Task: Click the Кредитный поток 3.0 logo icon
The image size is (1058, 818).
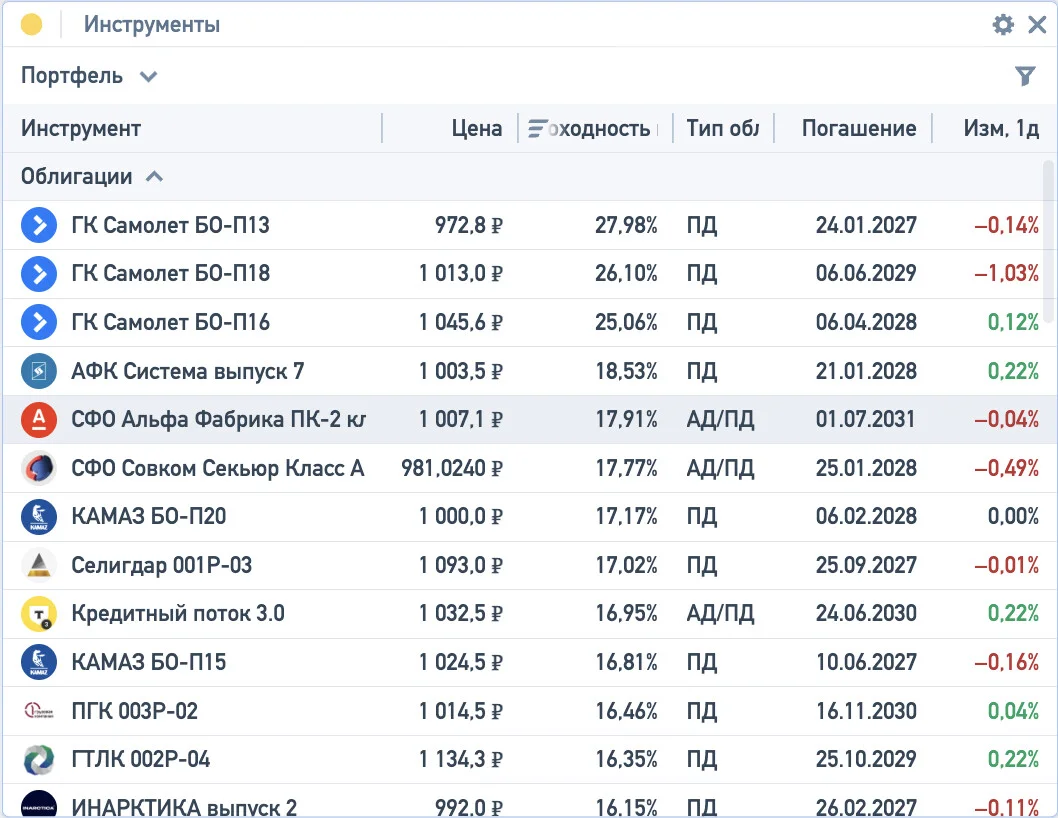Action: (38, 614)
